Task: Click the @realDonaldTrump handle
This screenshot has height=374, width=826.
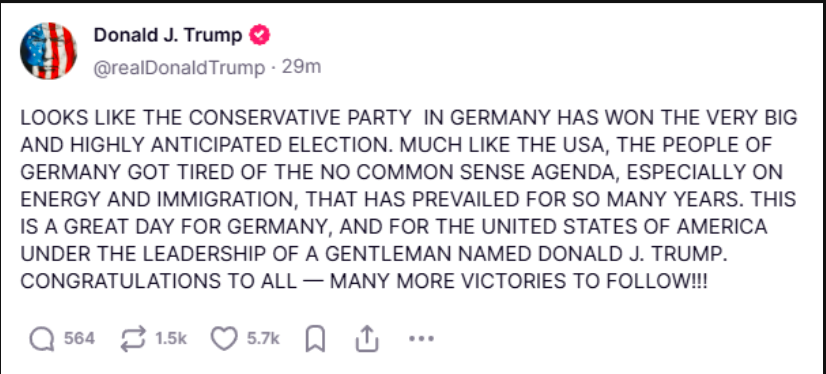Action: 180,68
